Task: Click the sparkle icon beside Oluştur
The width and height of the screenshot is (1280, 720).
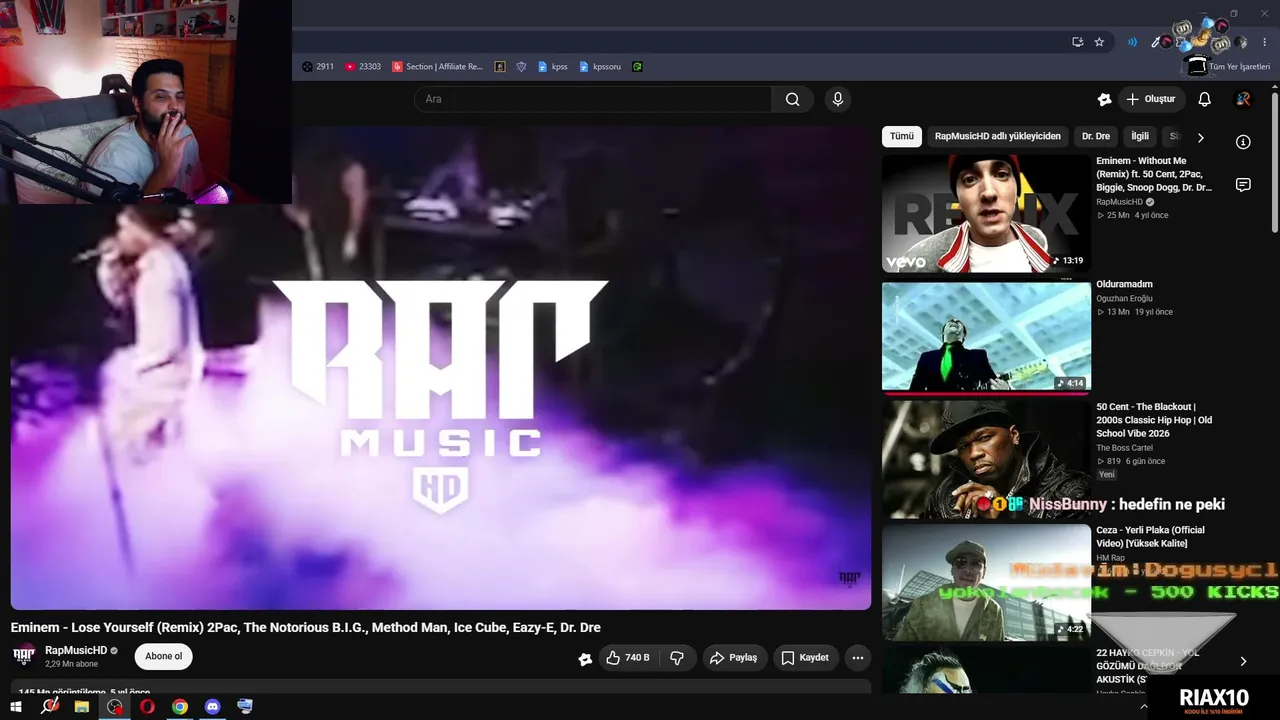Action: [x=1104, y=99]
